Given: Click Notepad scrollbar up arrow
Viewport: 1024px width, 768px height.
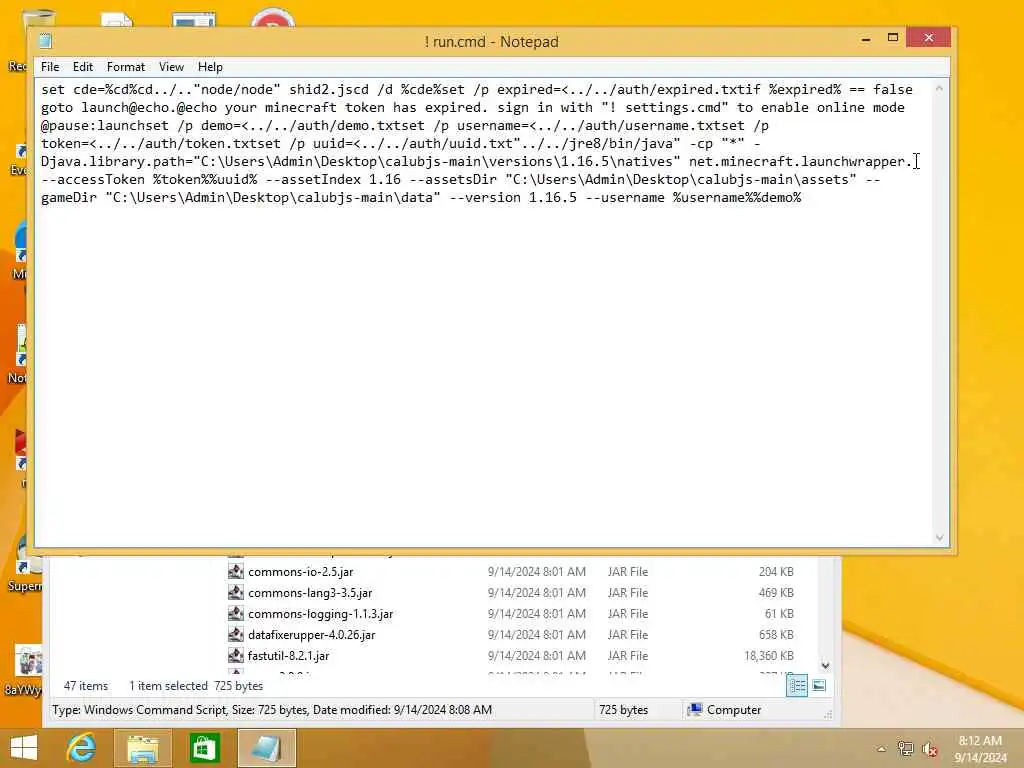Looking at the screenshot, I should (x=939, y=88).
